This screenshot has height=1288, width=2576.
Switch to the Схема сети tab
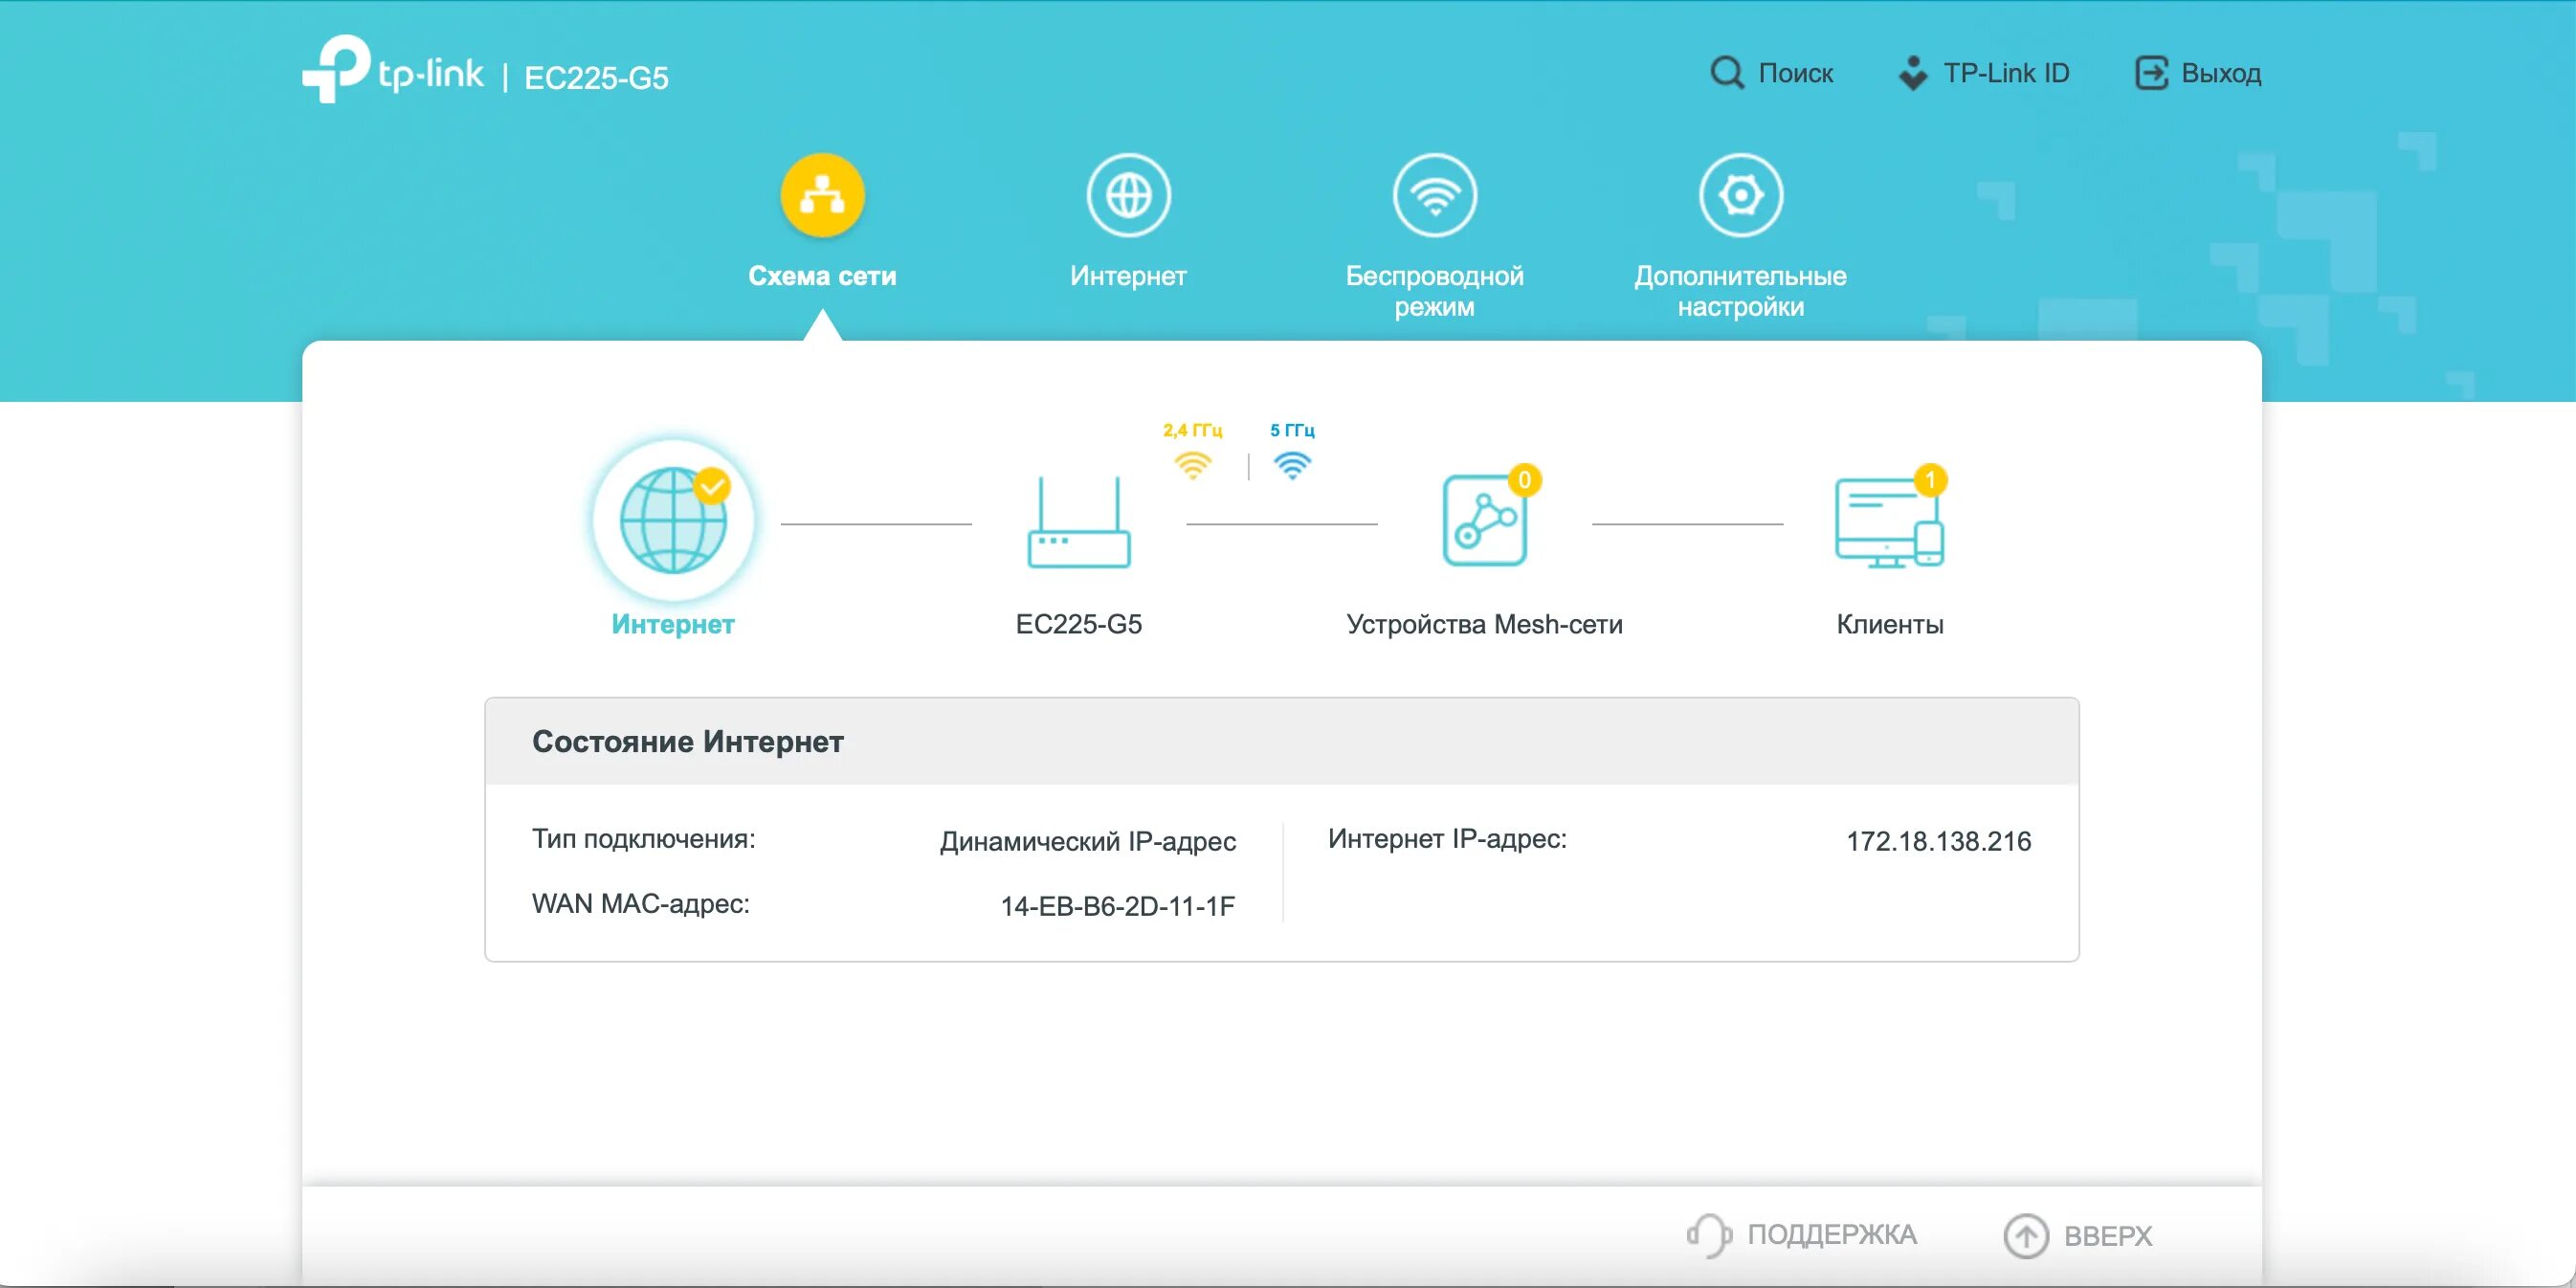[x=822, y=276]
